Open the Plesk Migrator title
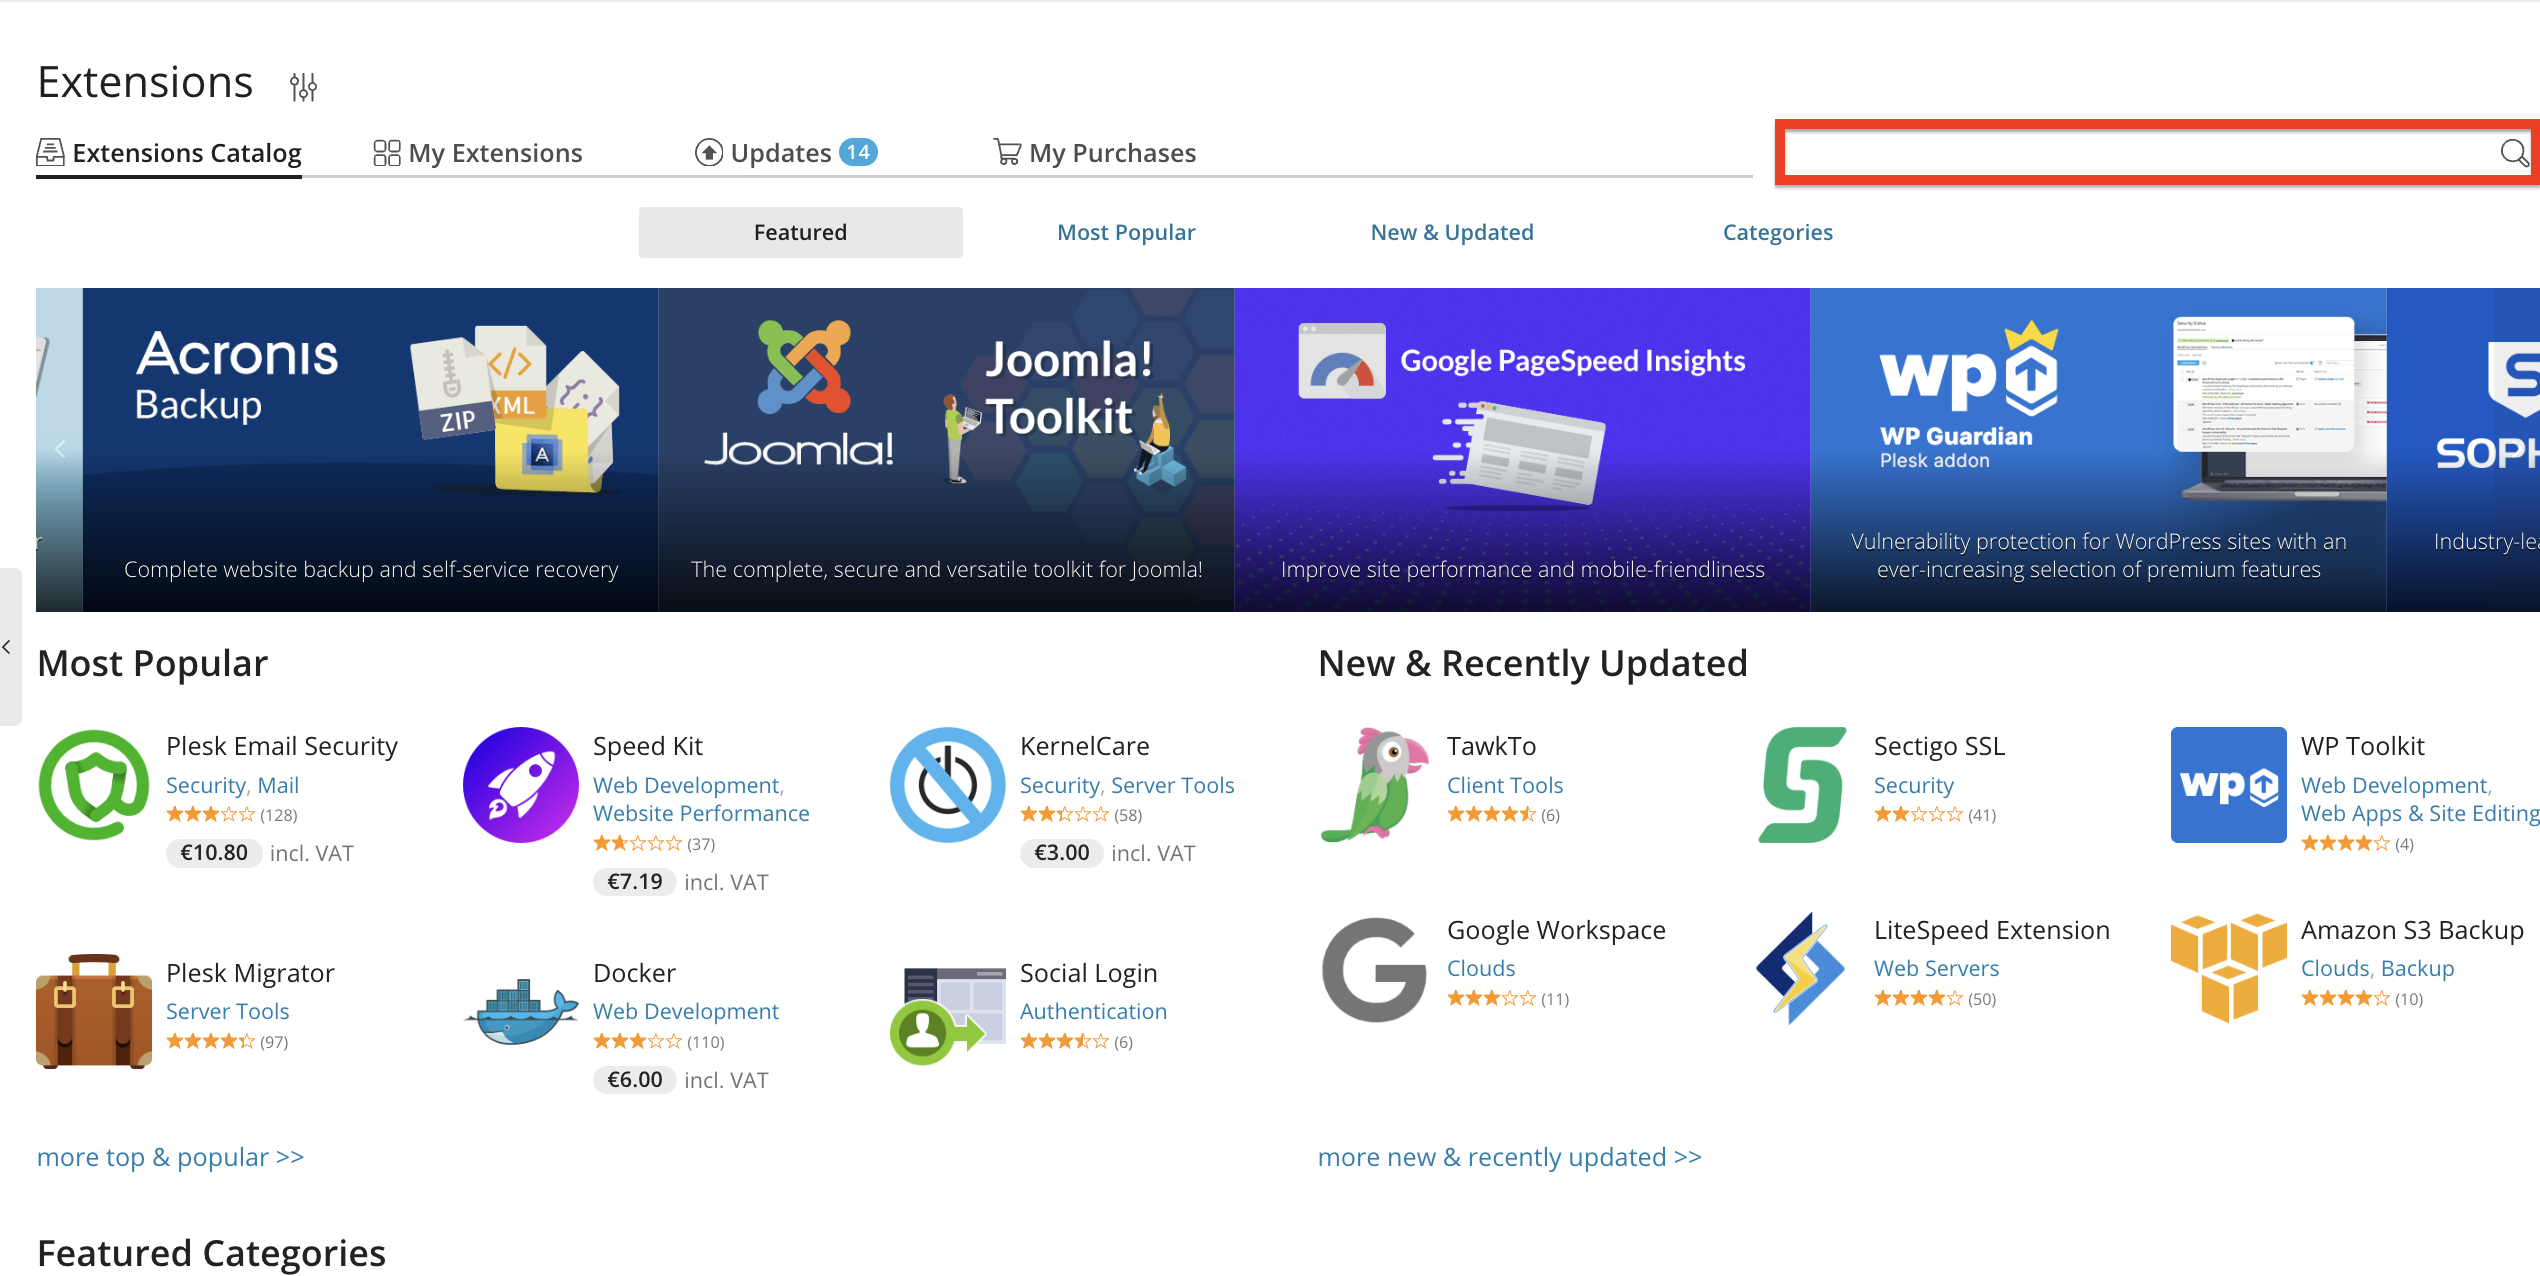2540x1276 pixels. click(x=251, y=973)
